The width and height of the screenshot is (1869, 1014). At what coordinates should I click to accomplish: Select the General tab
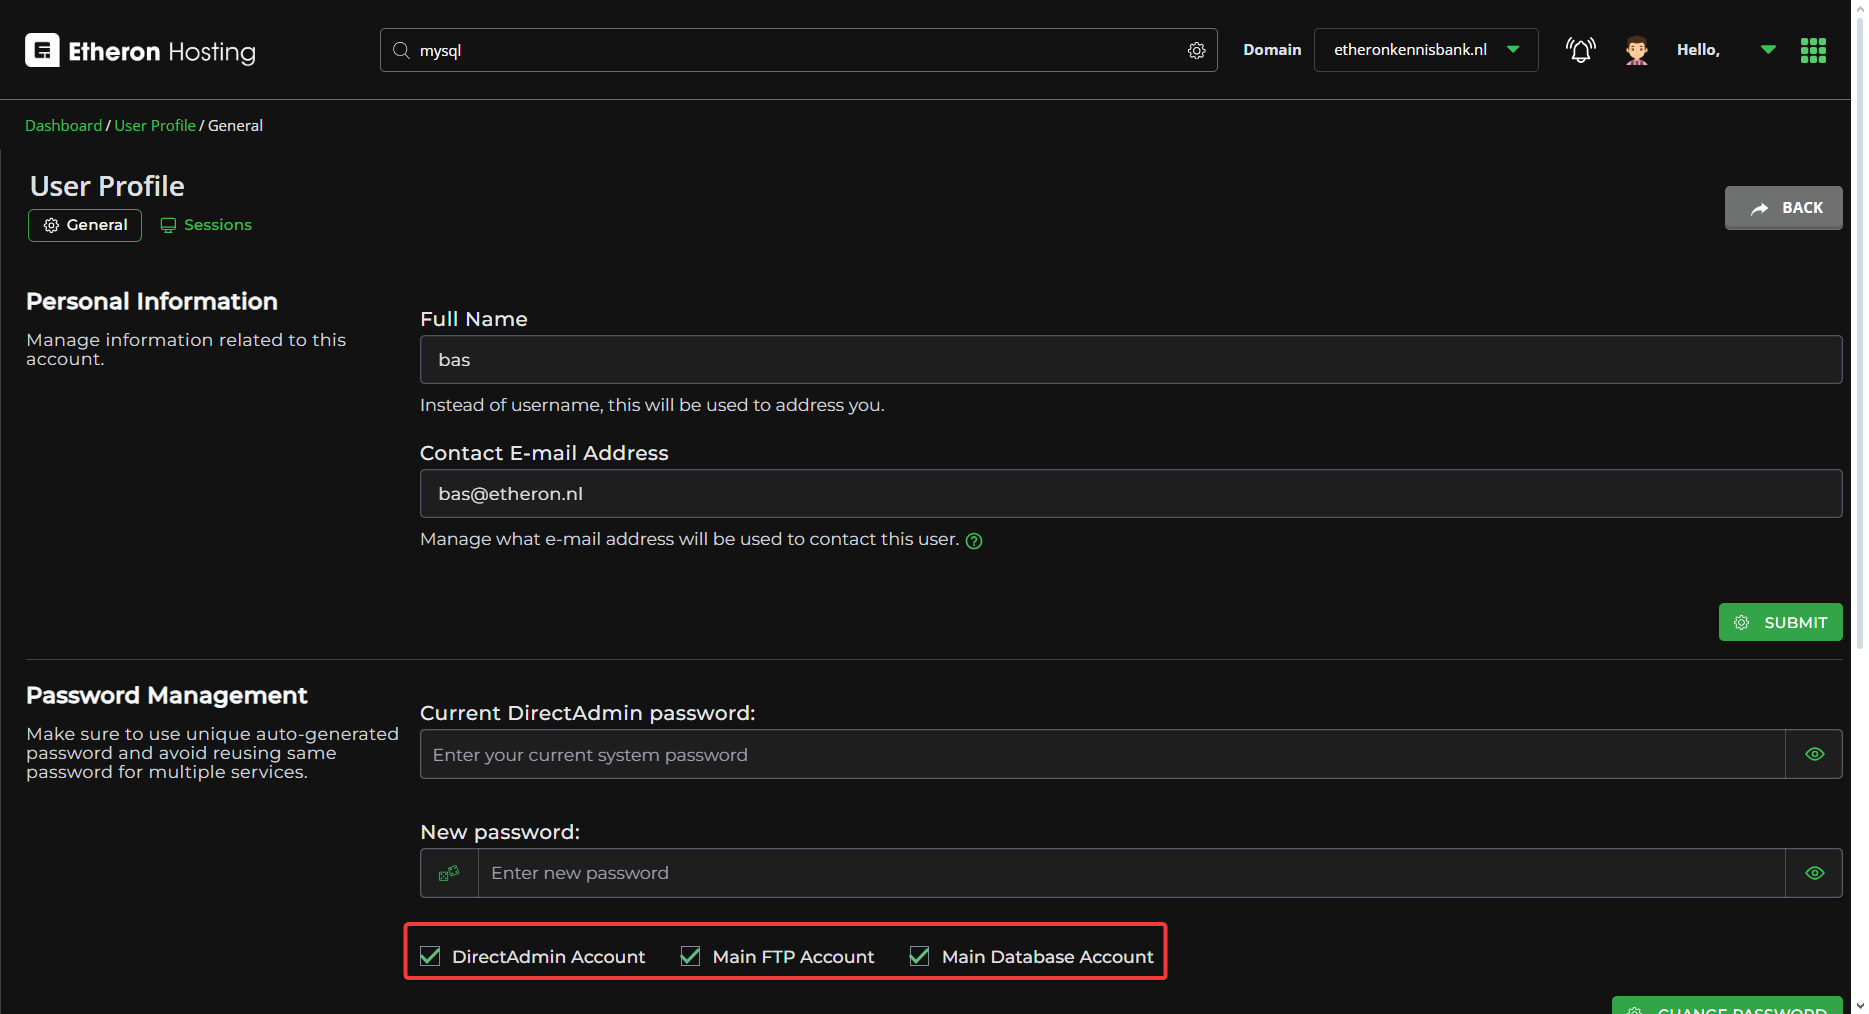point(85,225)
